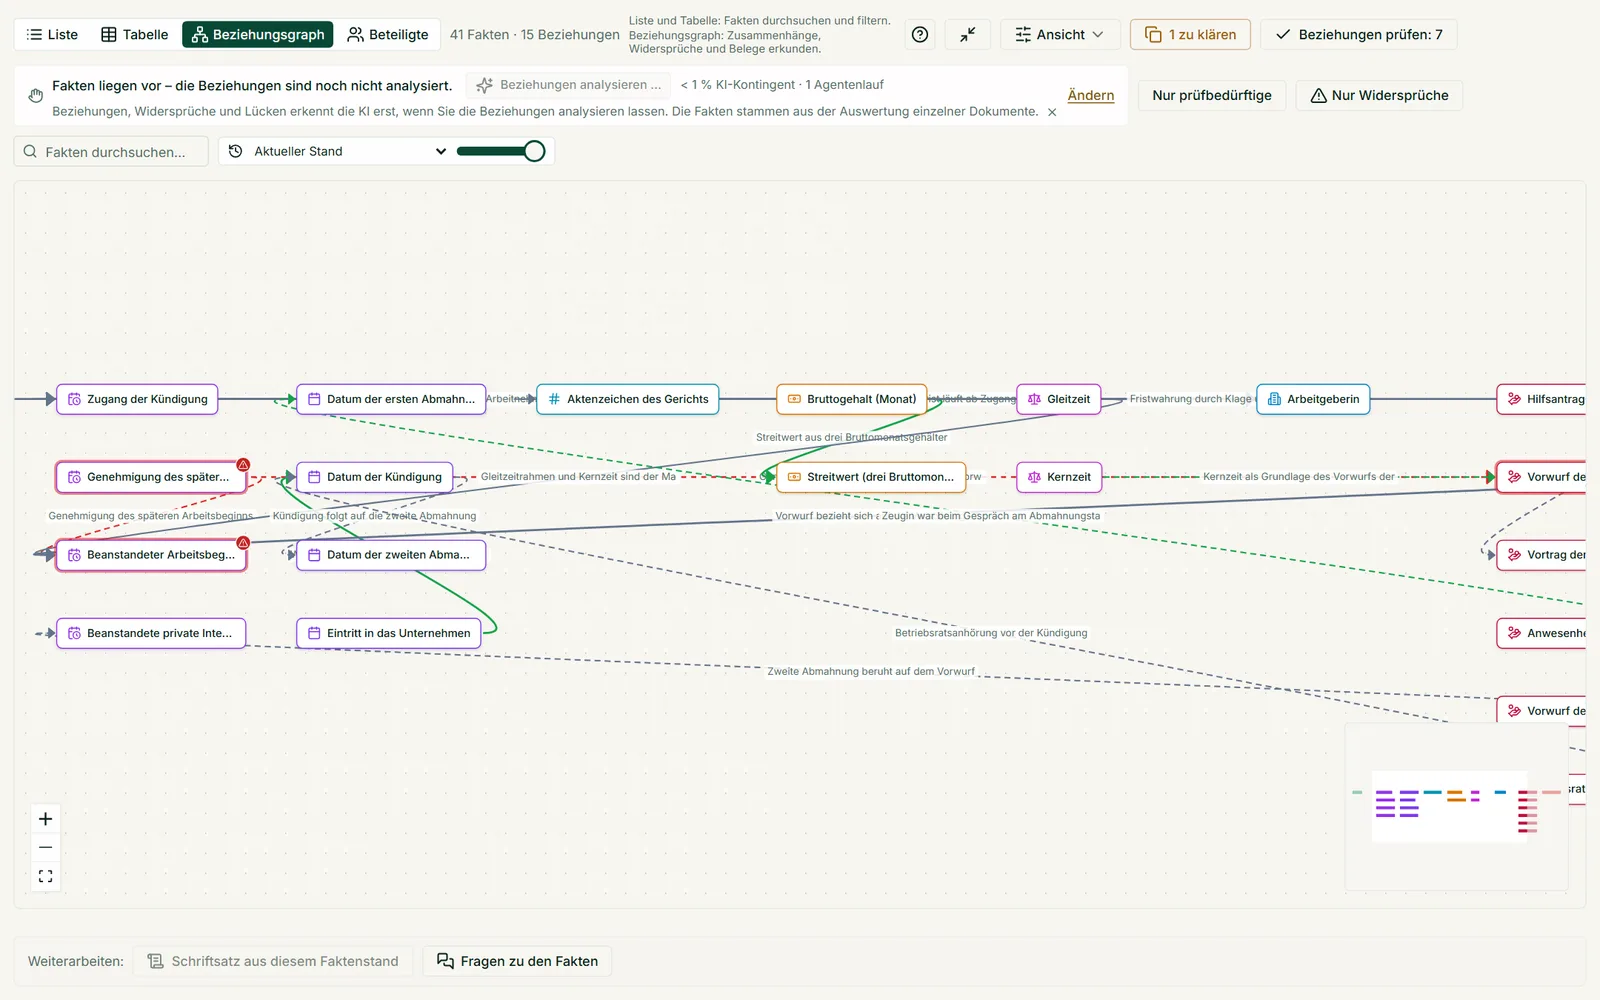Click 'Schriftsatz aus diesem Faktenstand' button
1600x1000 pixels.
273,961
